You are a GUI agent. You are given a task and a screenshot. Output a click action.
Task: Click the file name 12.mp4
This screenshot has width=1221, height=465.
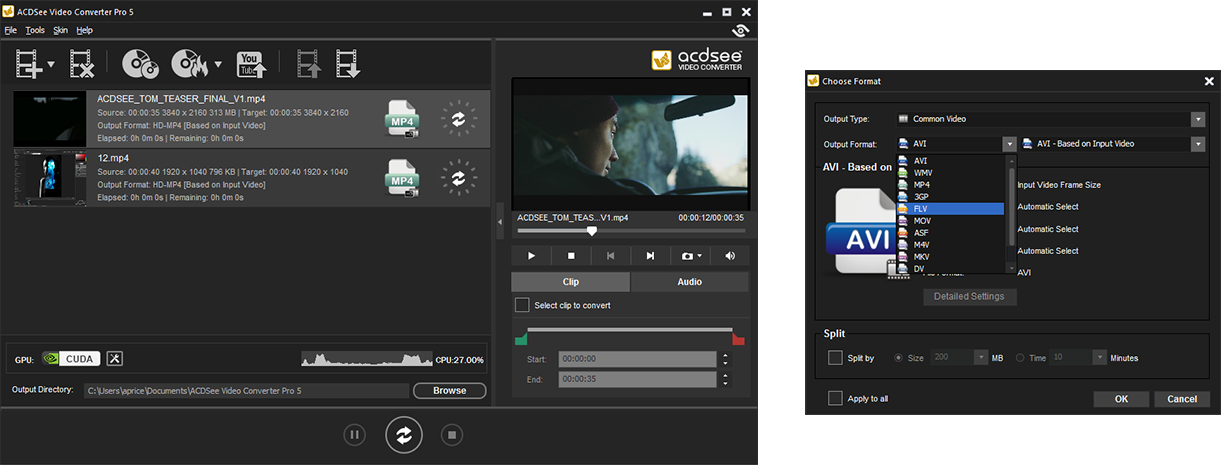[113, 158]
